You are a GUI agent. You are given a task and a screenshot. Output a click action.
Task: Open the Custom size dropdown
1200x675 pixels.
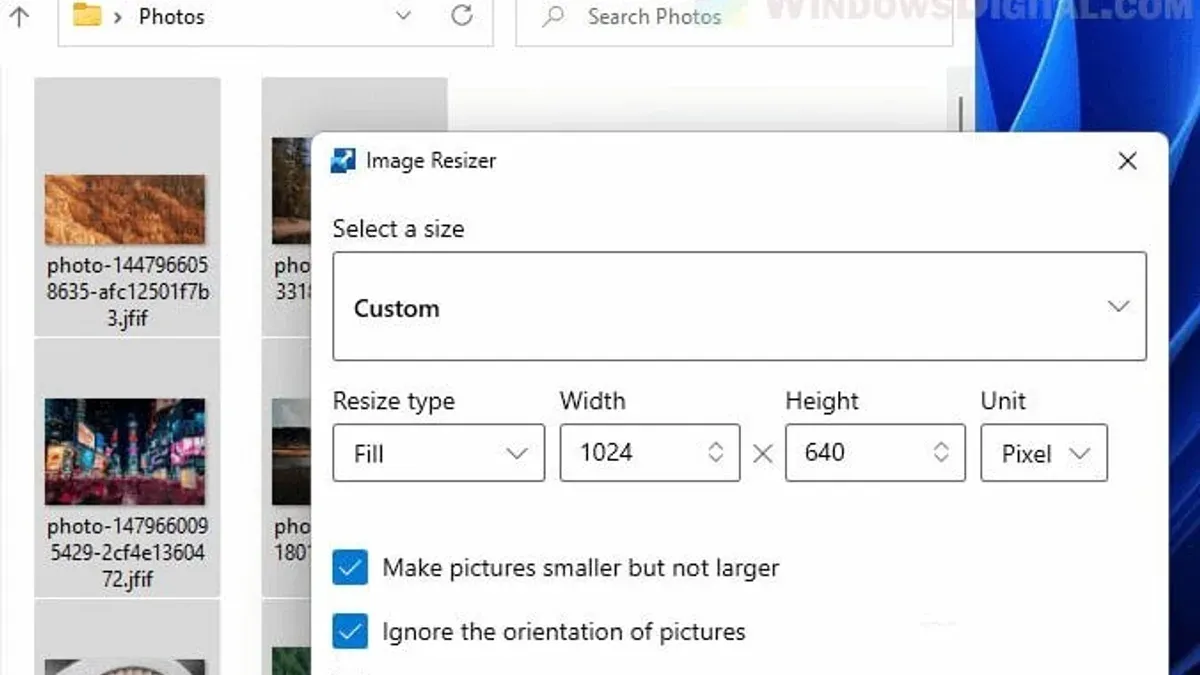[739, 306]
